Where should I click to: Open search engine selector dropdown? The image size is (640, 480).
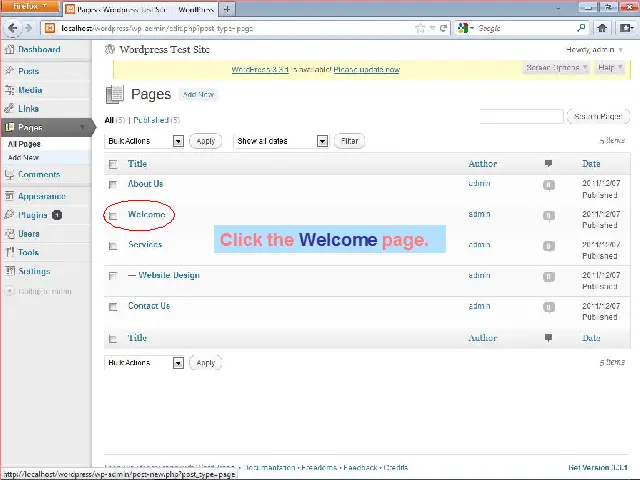coord(467,28)
